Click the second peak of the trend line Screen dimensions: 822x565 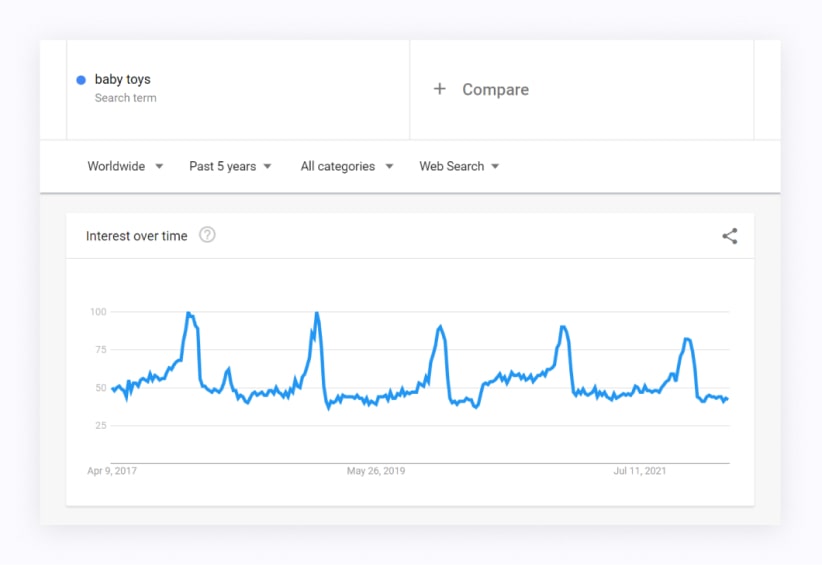[317, 313]
